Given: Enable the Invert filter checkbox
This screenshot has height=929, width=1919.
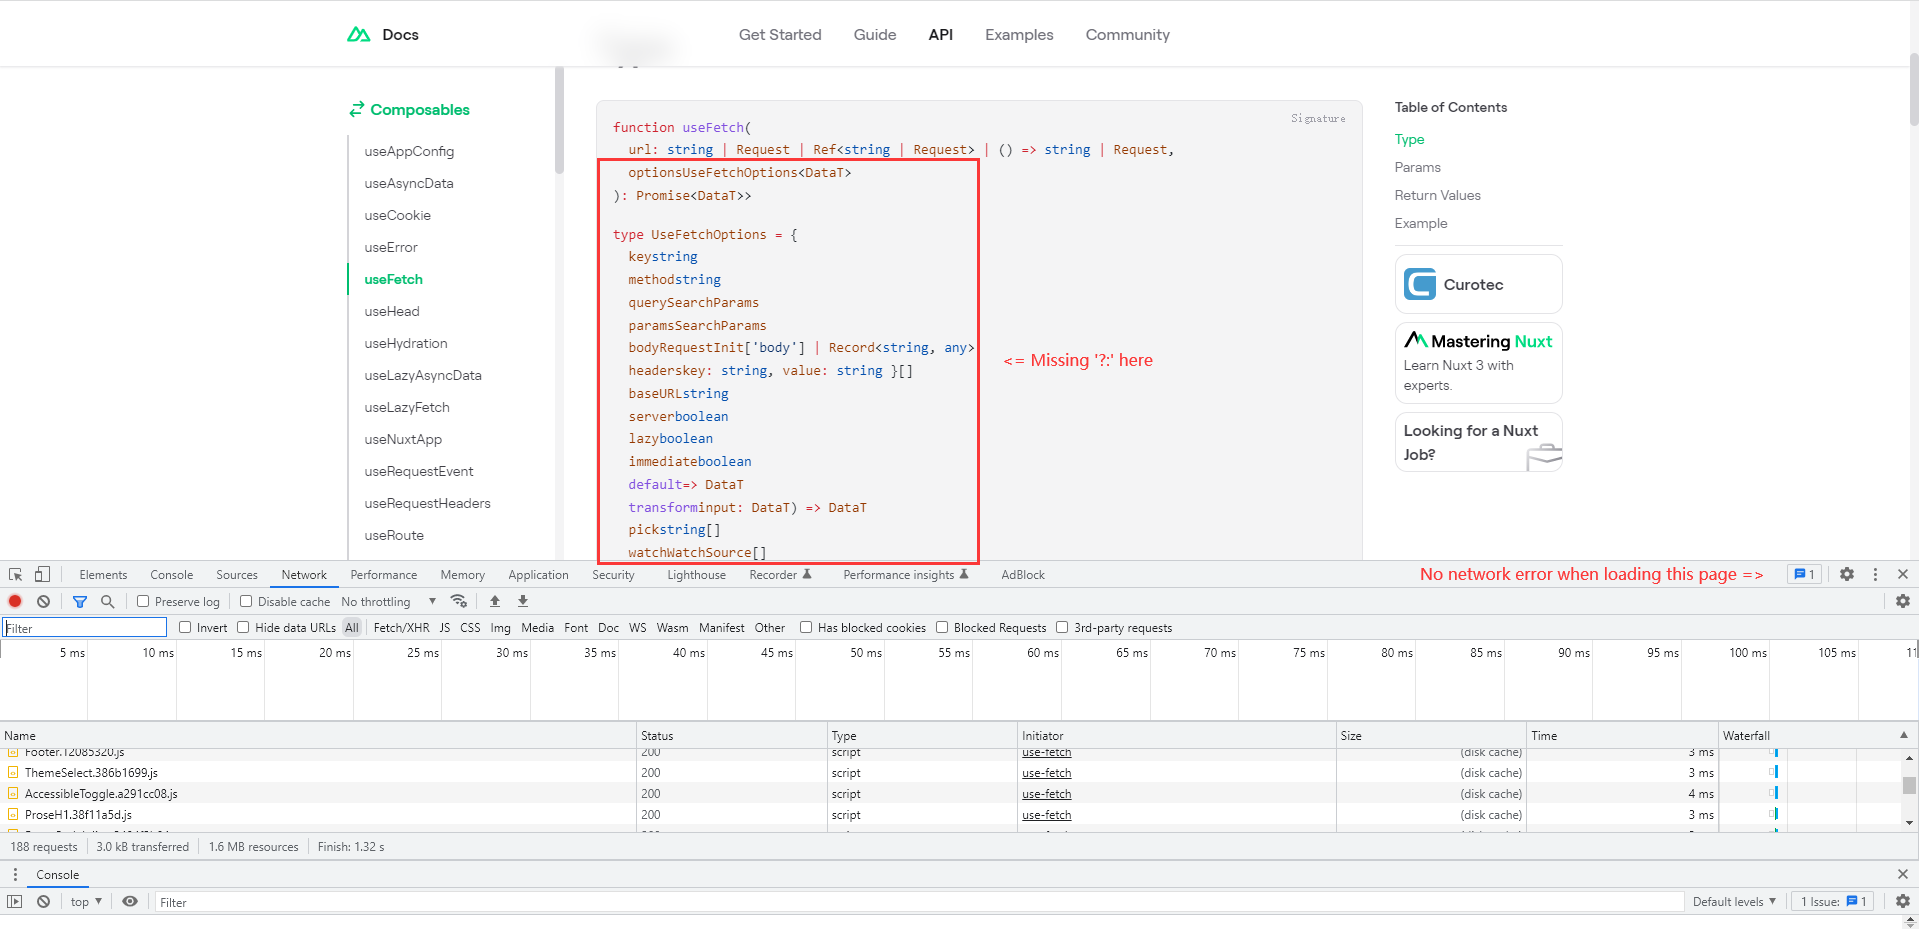Looking at the screenshot, I should click(186, 627).
